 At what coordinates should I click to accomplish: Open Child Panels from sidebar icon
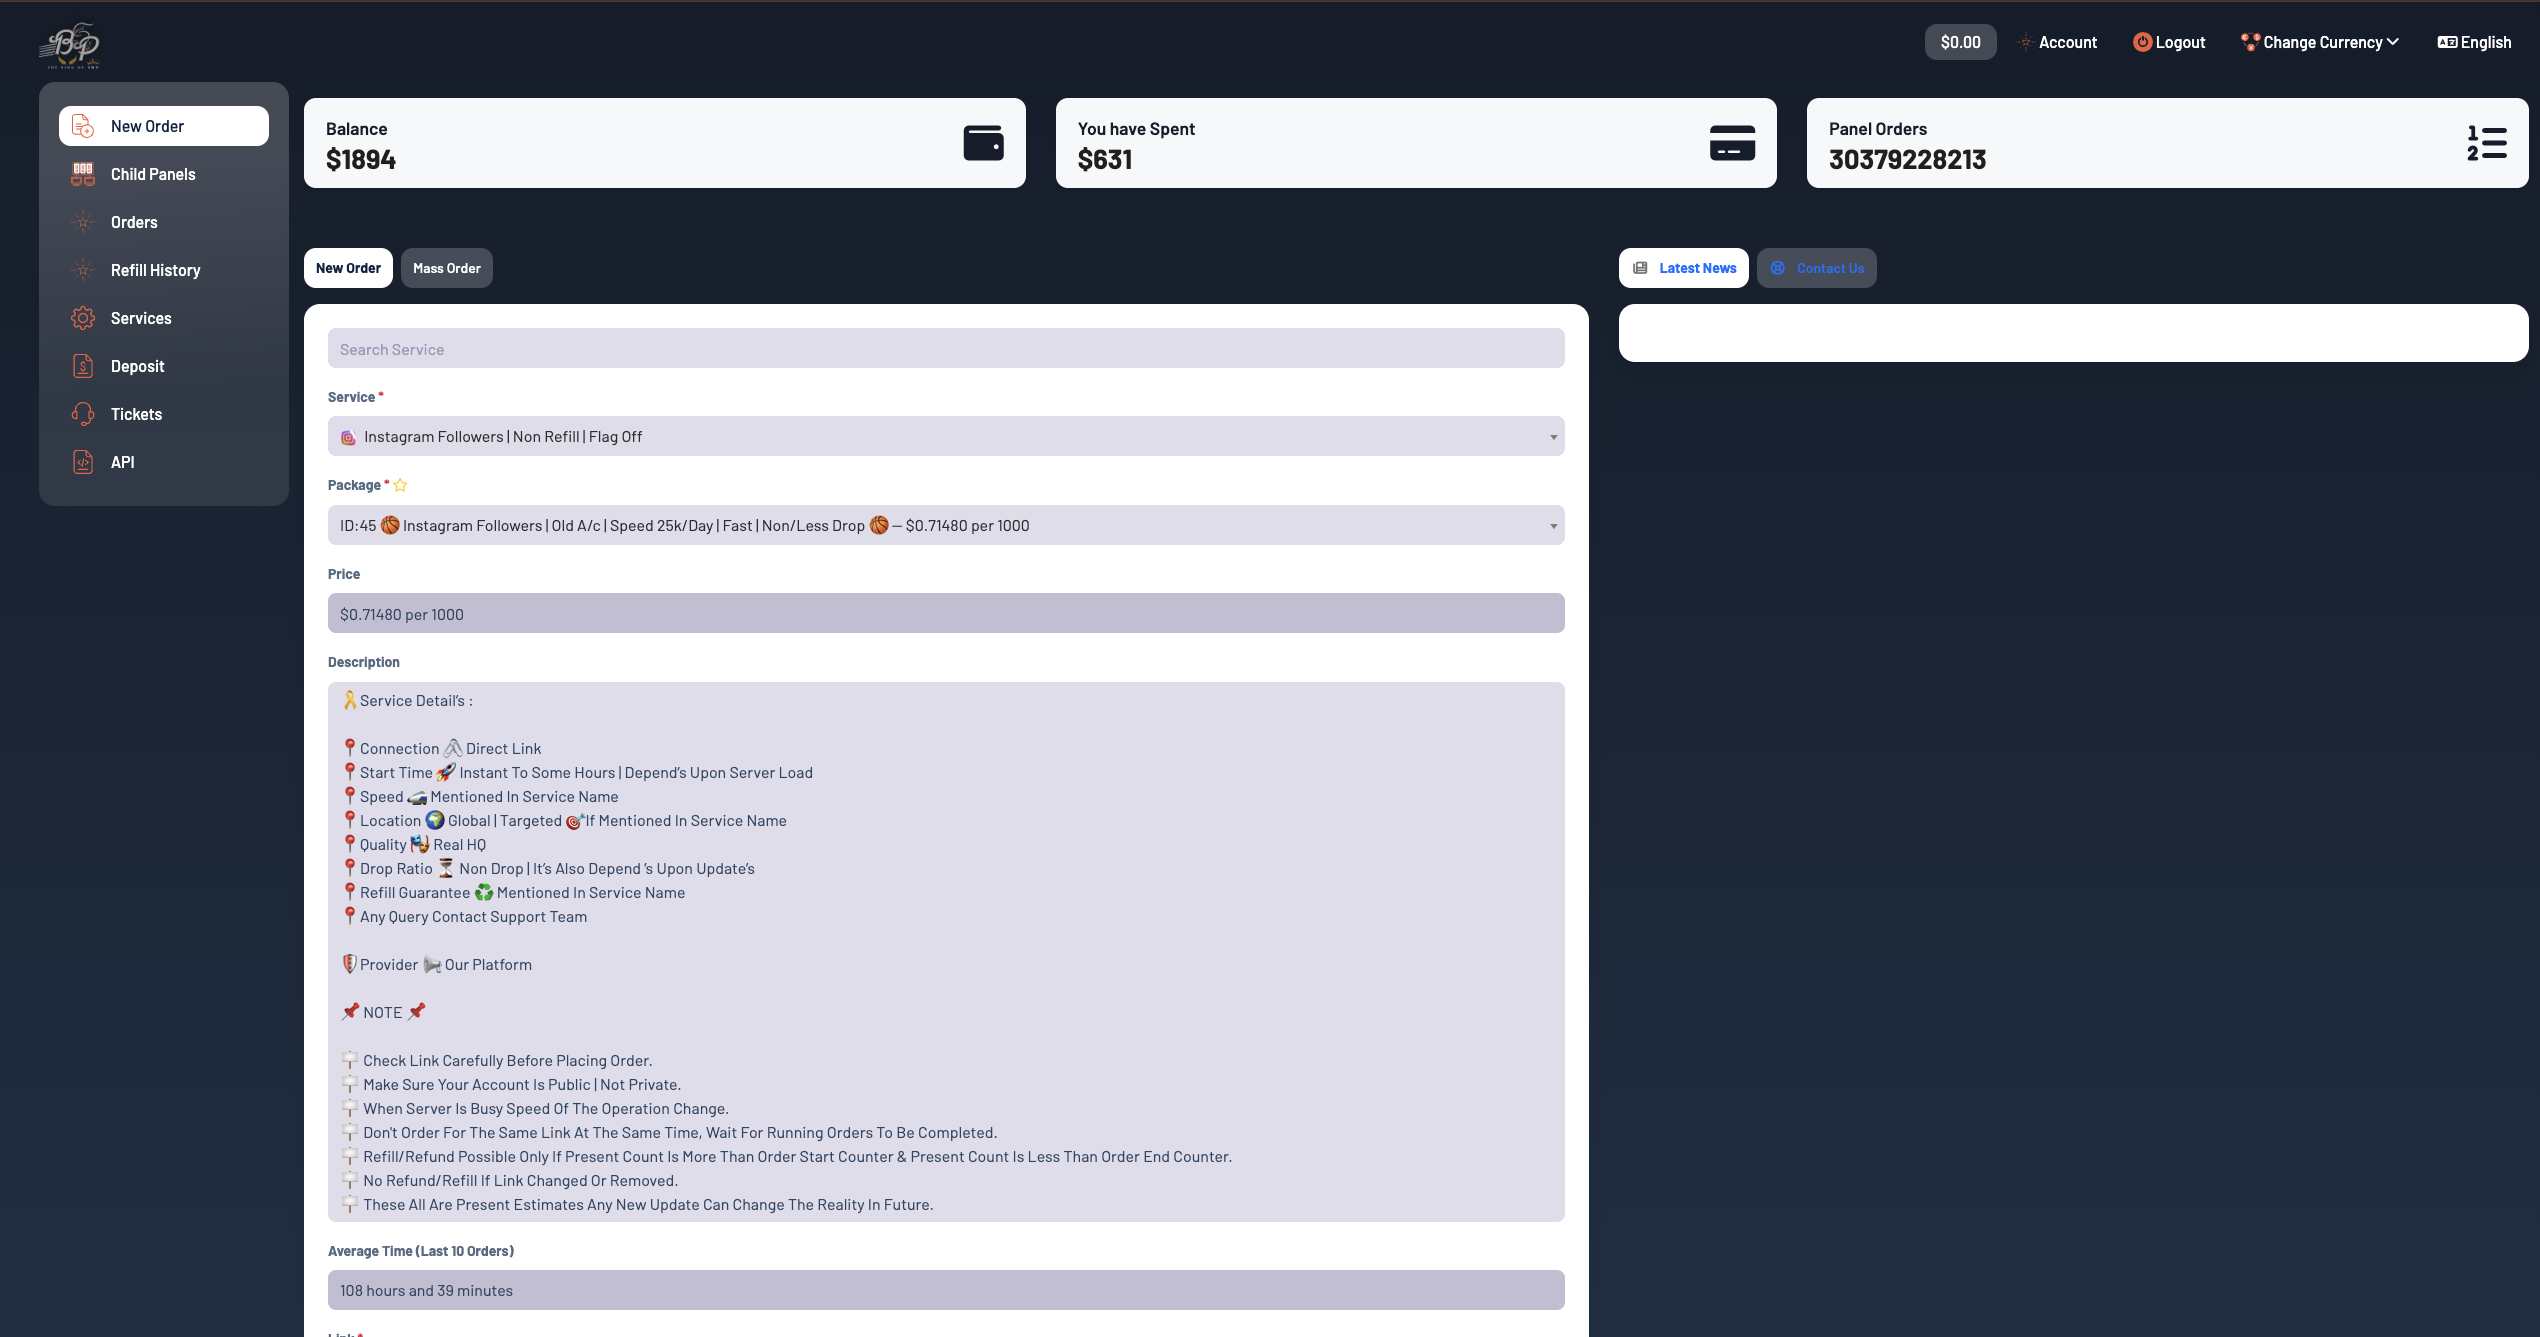[x=83, y=174]
